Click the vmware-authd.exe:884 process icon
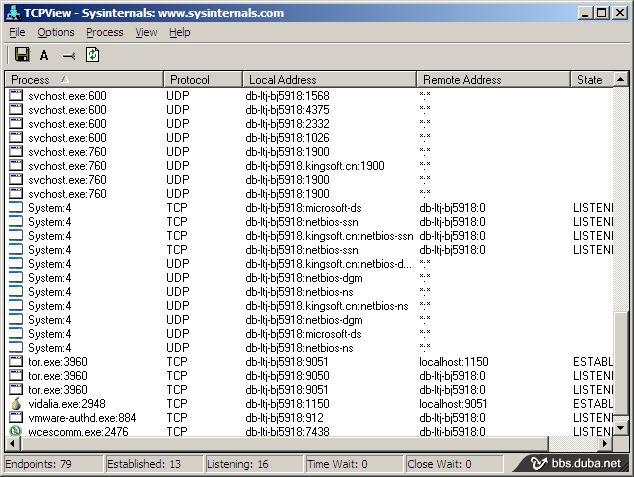This screenshot has height=477, width=634. tap(16, 417)
